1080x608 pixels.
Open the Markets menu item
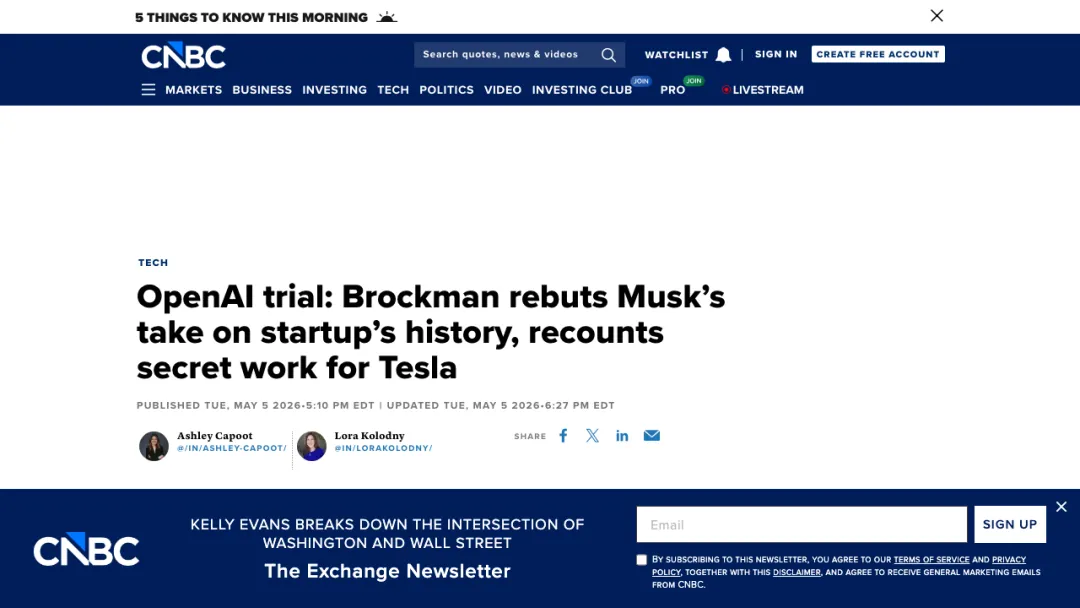(194, 90)
